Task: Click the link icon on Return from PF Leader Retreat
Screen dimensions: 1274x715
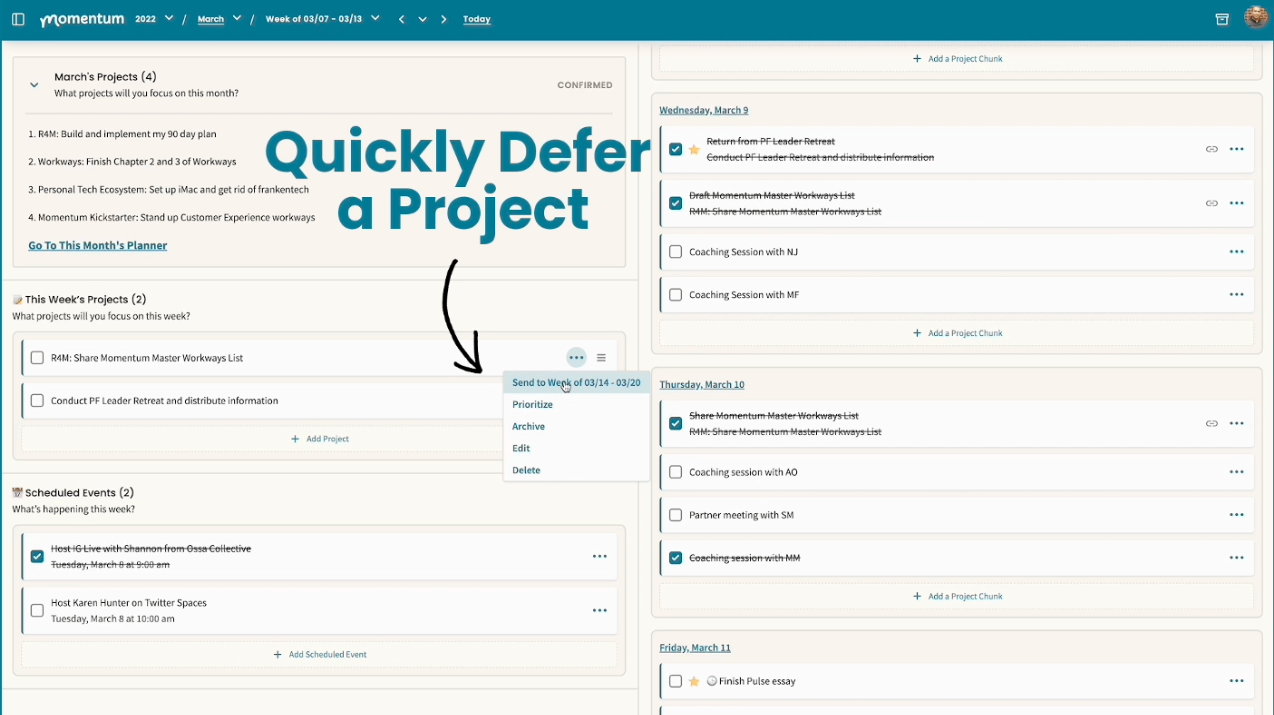Action: click(1212, 147)
